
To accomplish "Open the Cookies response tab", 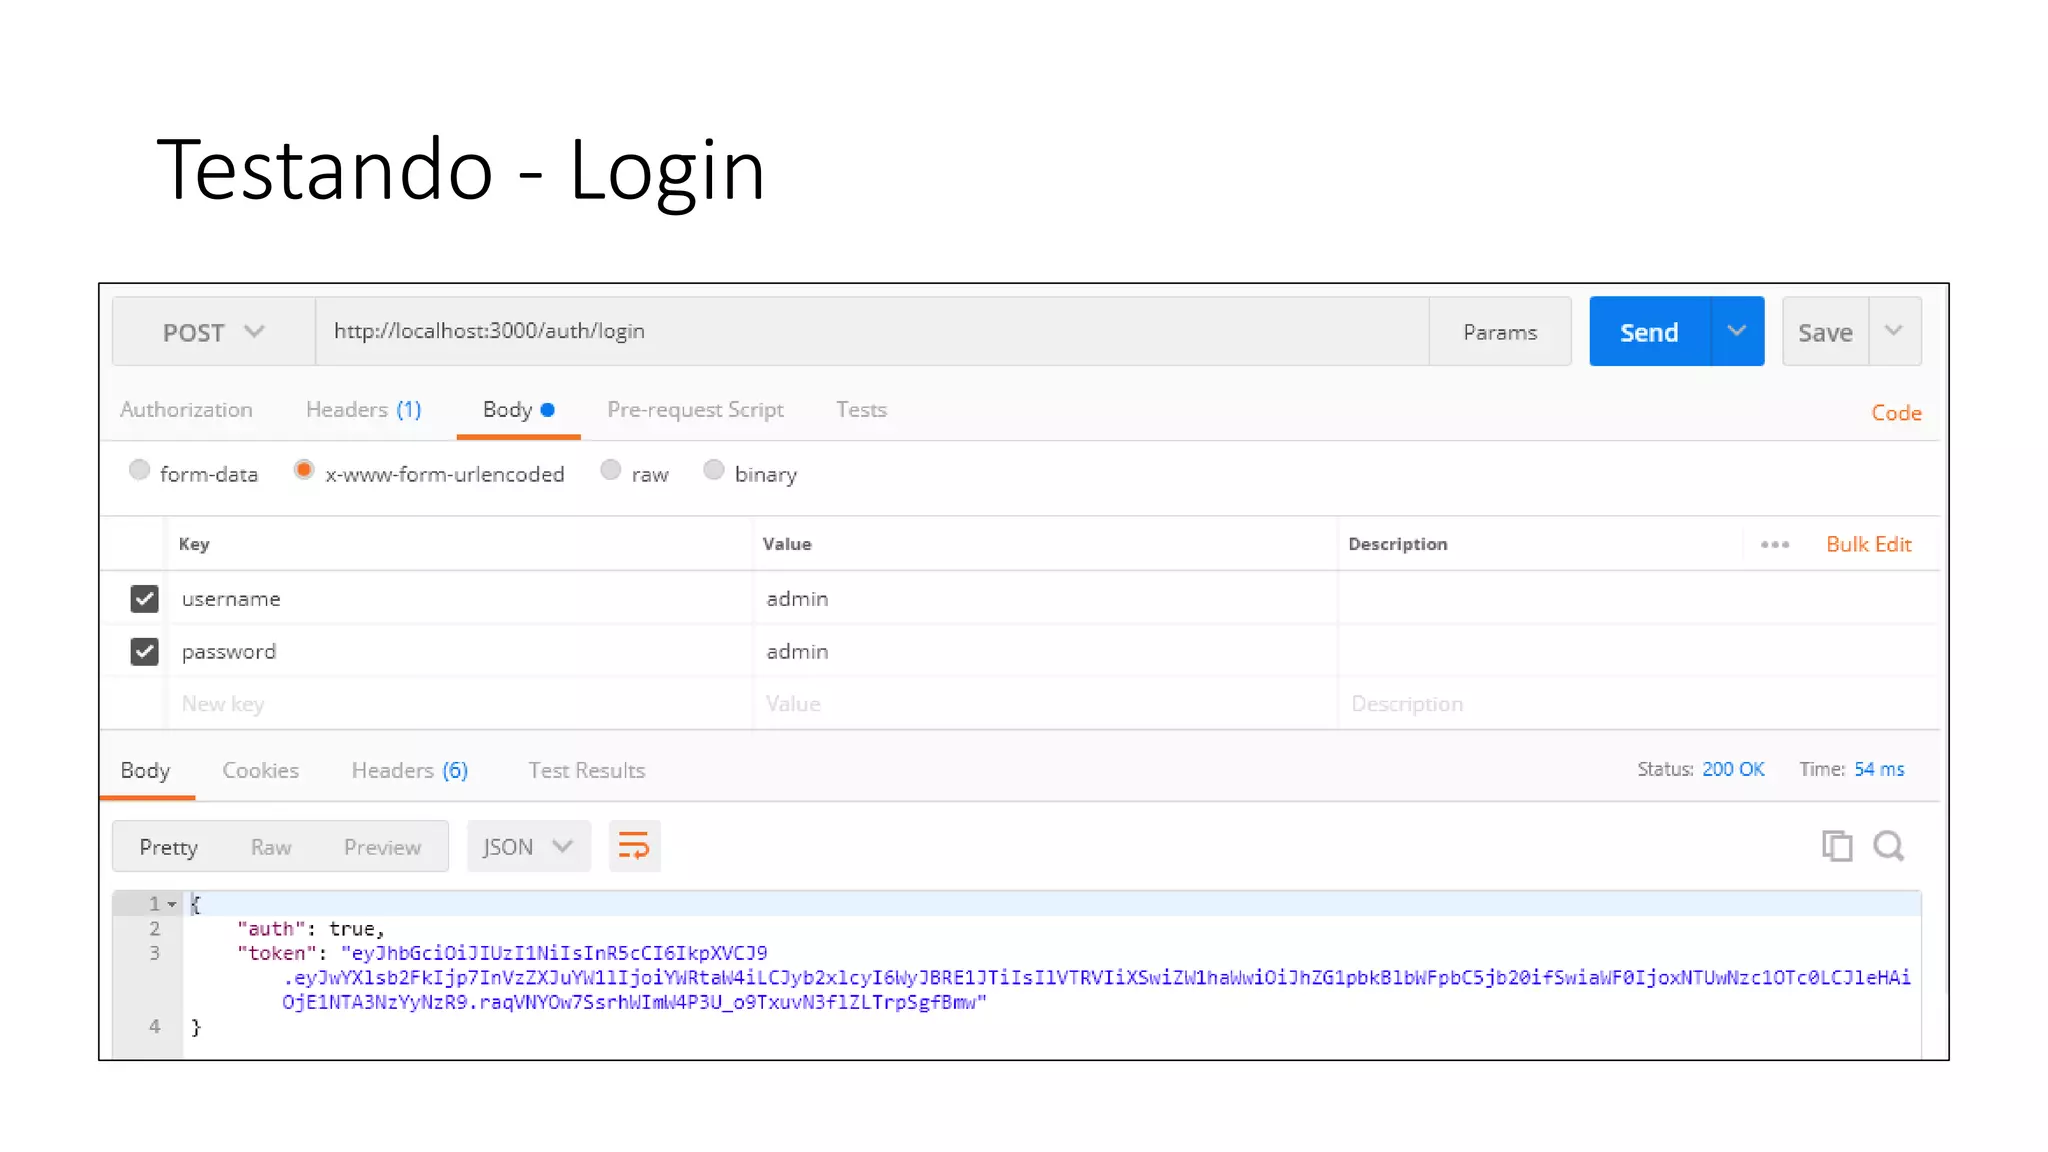I will click(x=260, y=771).
